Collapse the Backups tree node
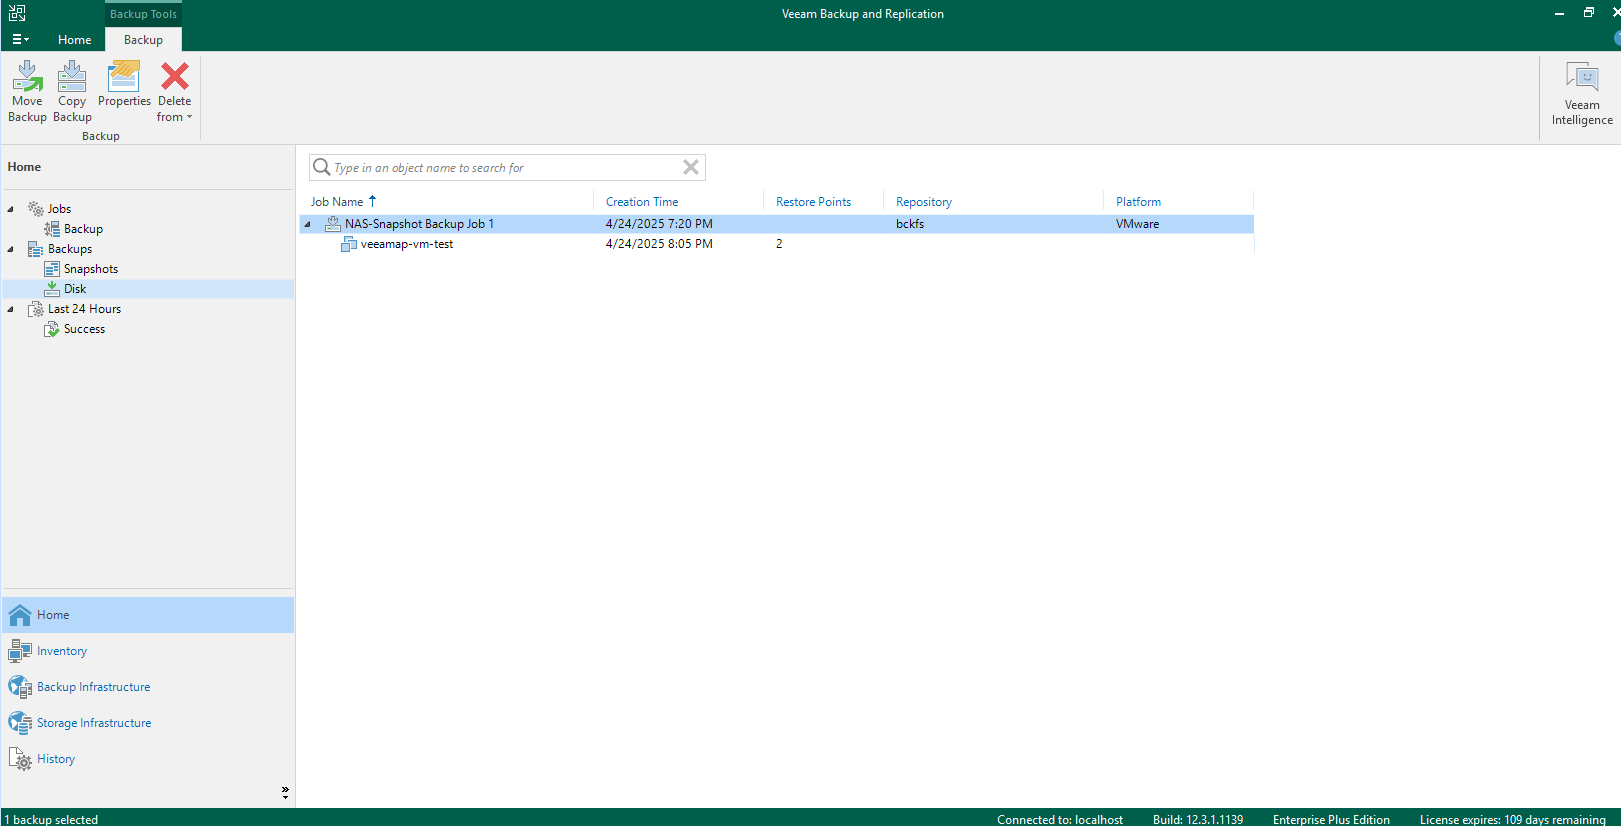This screenshot has height=826, width=1621. click(11, 249)
